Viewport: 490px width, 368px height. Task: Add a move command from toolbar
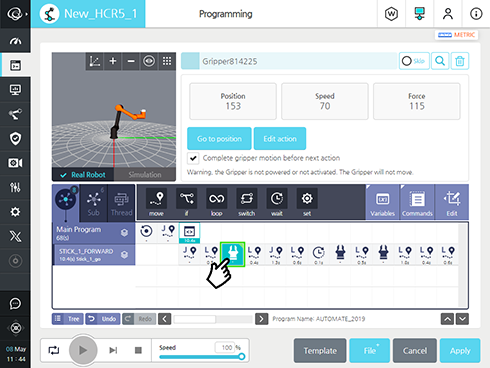coord(156,202)
